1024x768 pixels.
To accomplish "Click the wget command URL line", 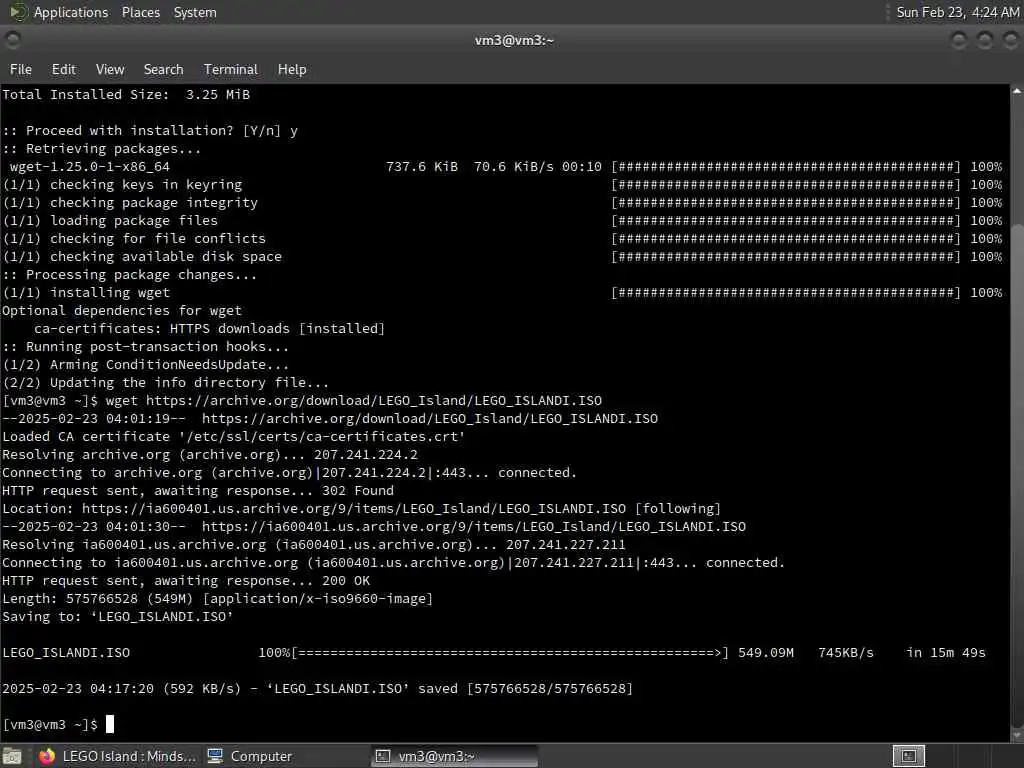I will (x=302, y=400).
